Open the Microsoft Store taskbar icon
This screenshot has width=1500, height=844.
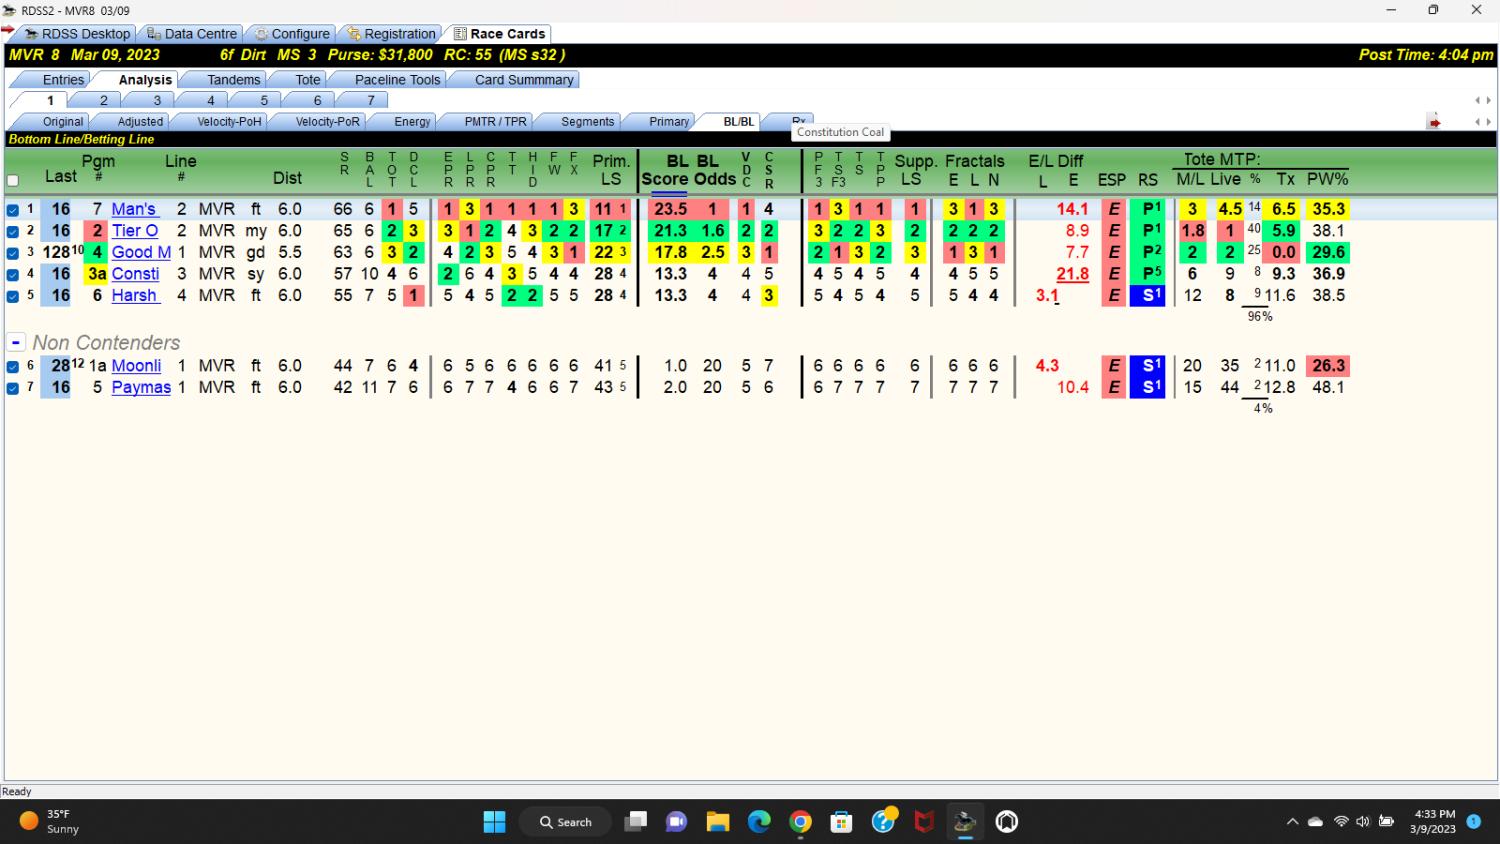[x=841, y=822]
